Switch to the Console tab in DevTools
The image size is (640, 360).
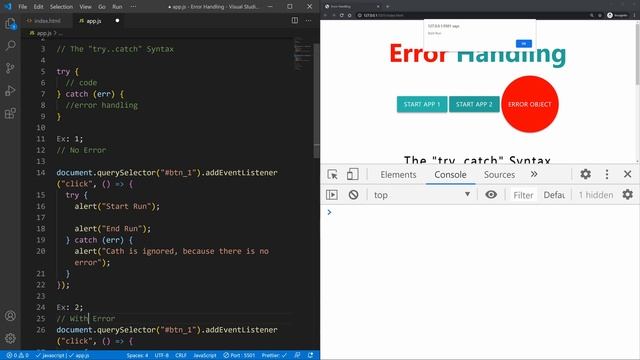pos(450,174)
